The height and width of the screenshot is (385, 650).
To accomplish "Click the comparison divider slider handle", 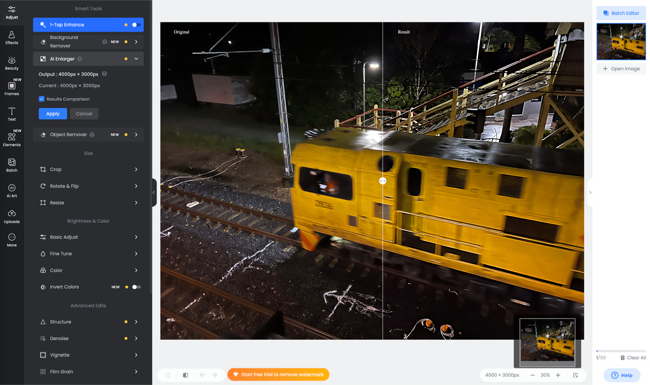I will point(383,181).
